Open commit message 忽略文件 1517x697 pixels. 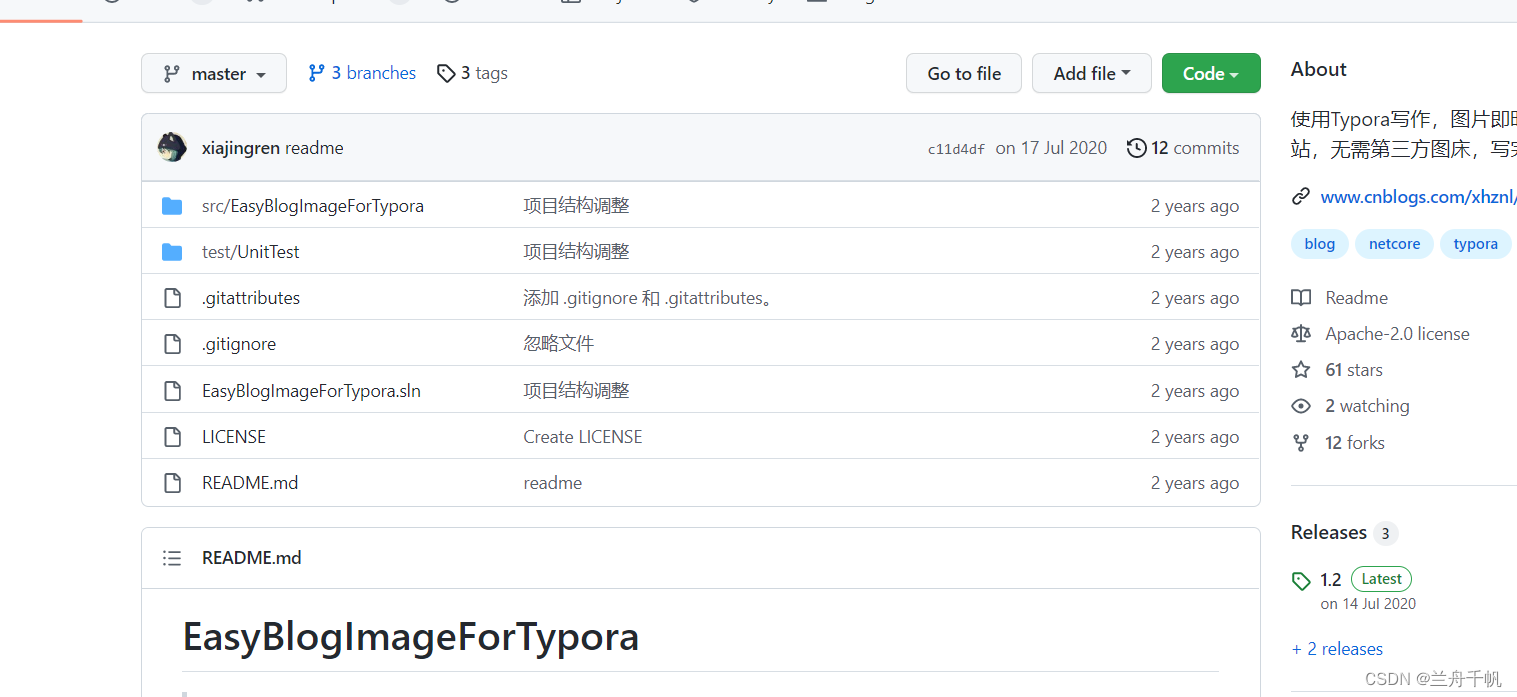[x=558, y=344]
